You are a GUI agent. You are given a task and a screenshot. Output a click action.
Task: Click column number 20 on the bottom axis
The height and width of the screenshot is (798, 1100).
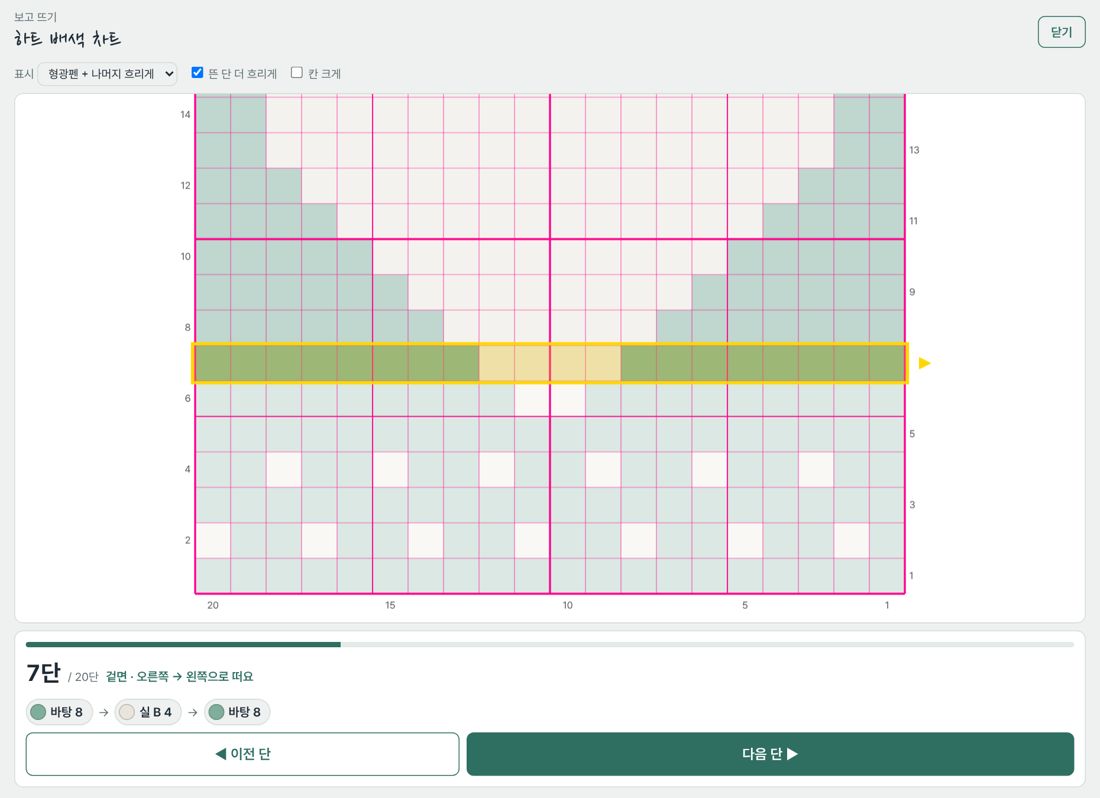click(213, 605)
